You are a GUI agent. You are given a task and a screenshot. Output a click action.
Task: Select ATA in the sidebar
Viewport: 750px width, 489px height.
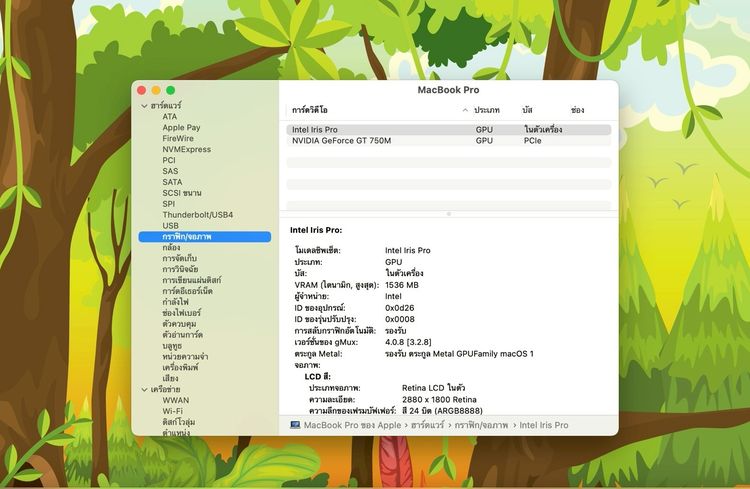[x=169, y=116]
